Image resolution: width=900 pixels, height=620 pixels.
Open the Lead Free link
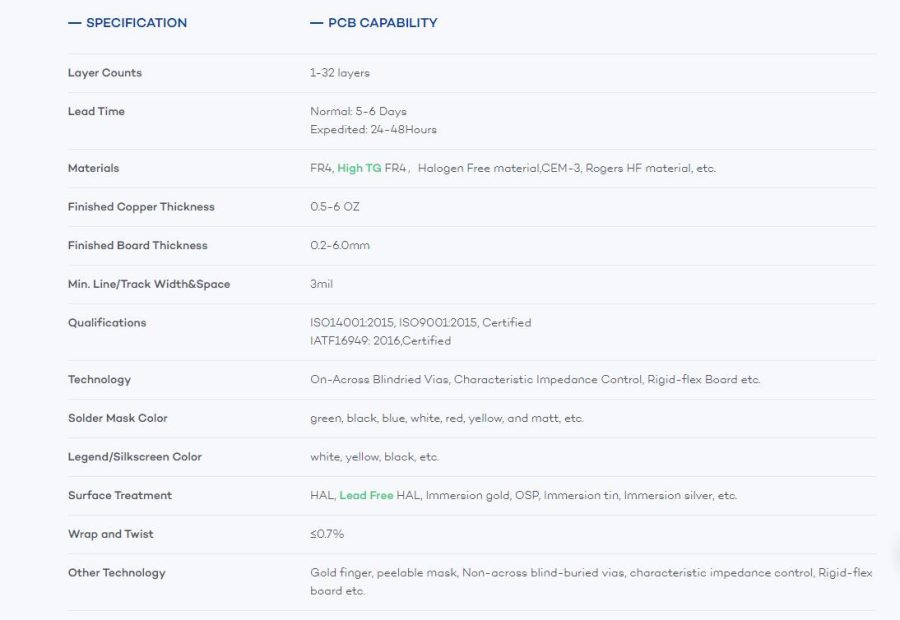(x=366, y=496)
